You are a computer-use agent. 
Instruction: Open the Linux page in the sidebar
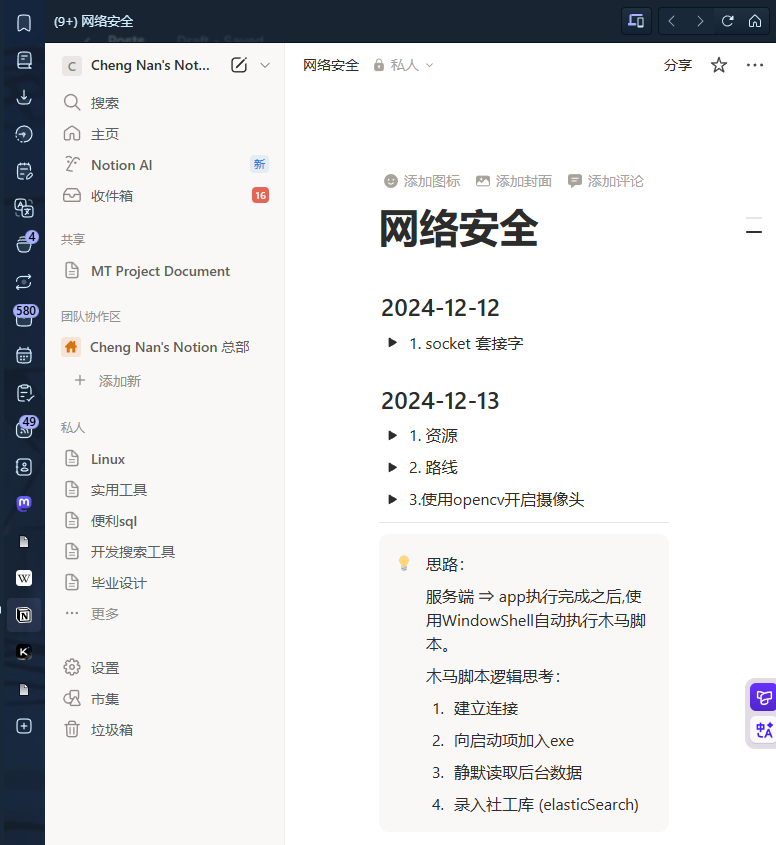tap(108, 459)
